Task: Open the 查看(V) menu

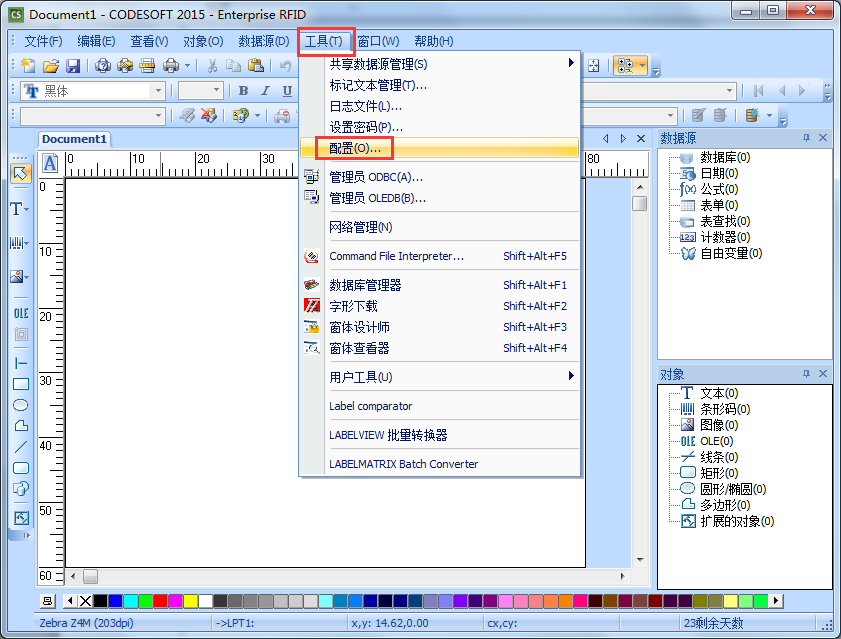Action: tap(149, 41)
